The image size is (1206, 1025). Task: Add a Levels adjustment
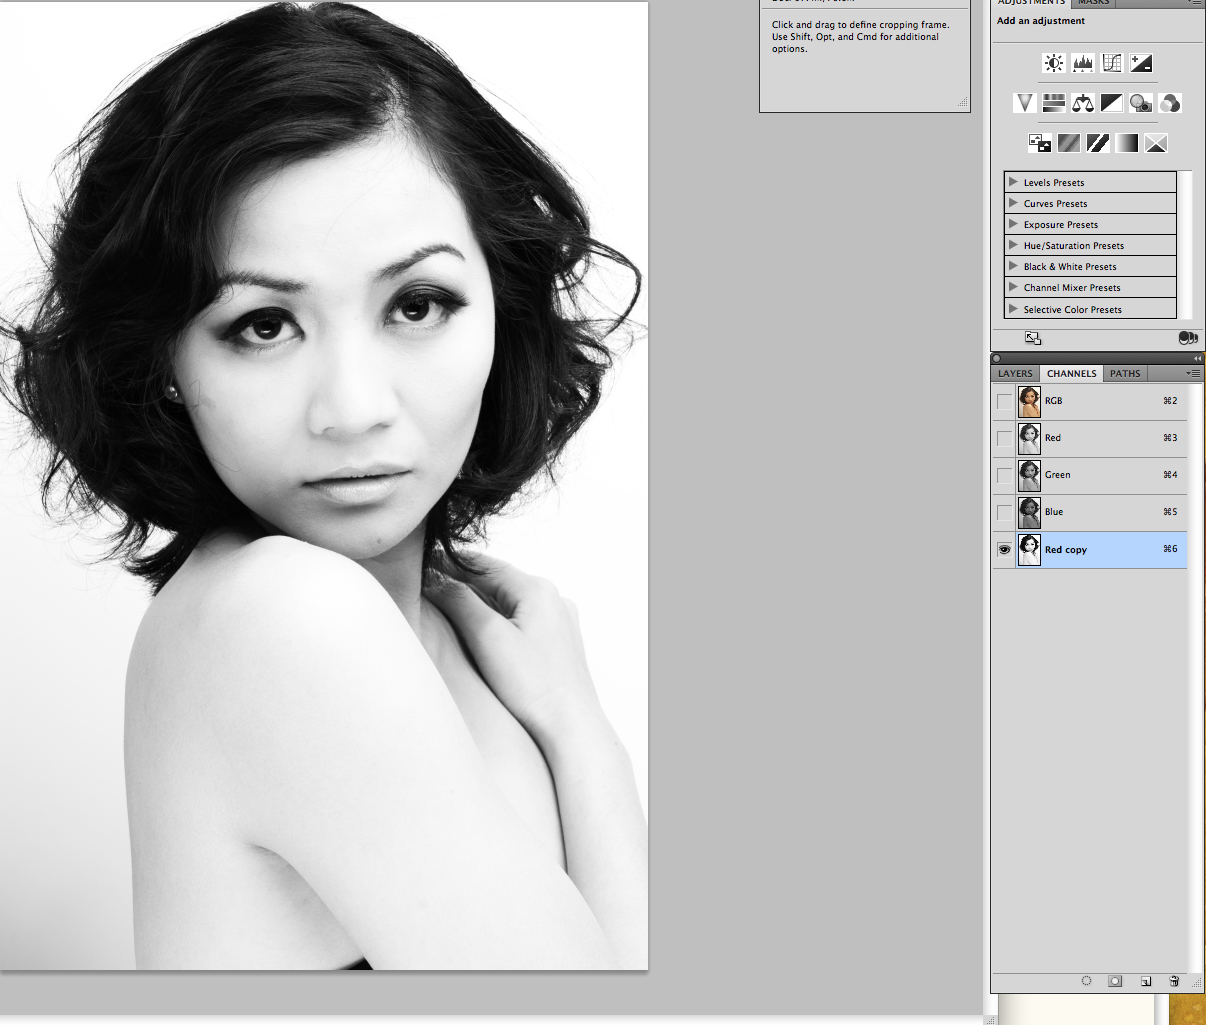[1083, 64]
